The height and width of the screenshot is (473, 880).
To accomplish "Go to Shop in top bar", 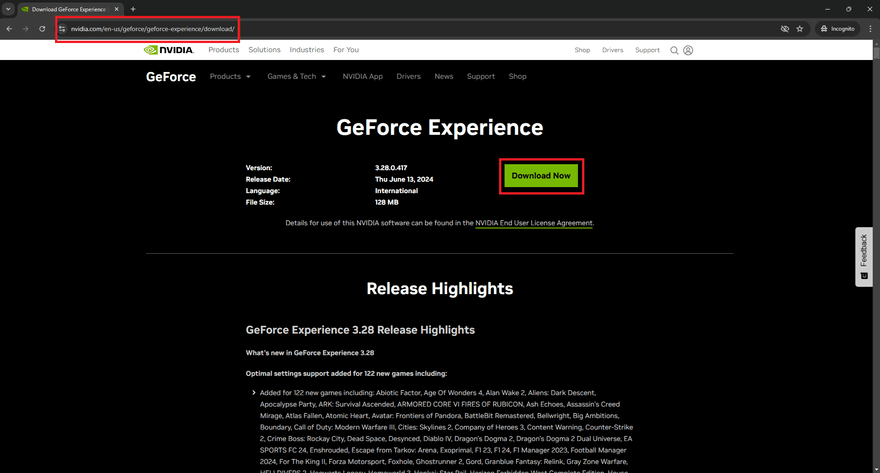I will click(x=582, y=50).
